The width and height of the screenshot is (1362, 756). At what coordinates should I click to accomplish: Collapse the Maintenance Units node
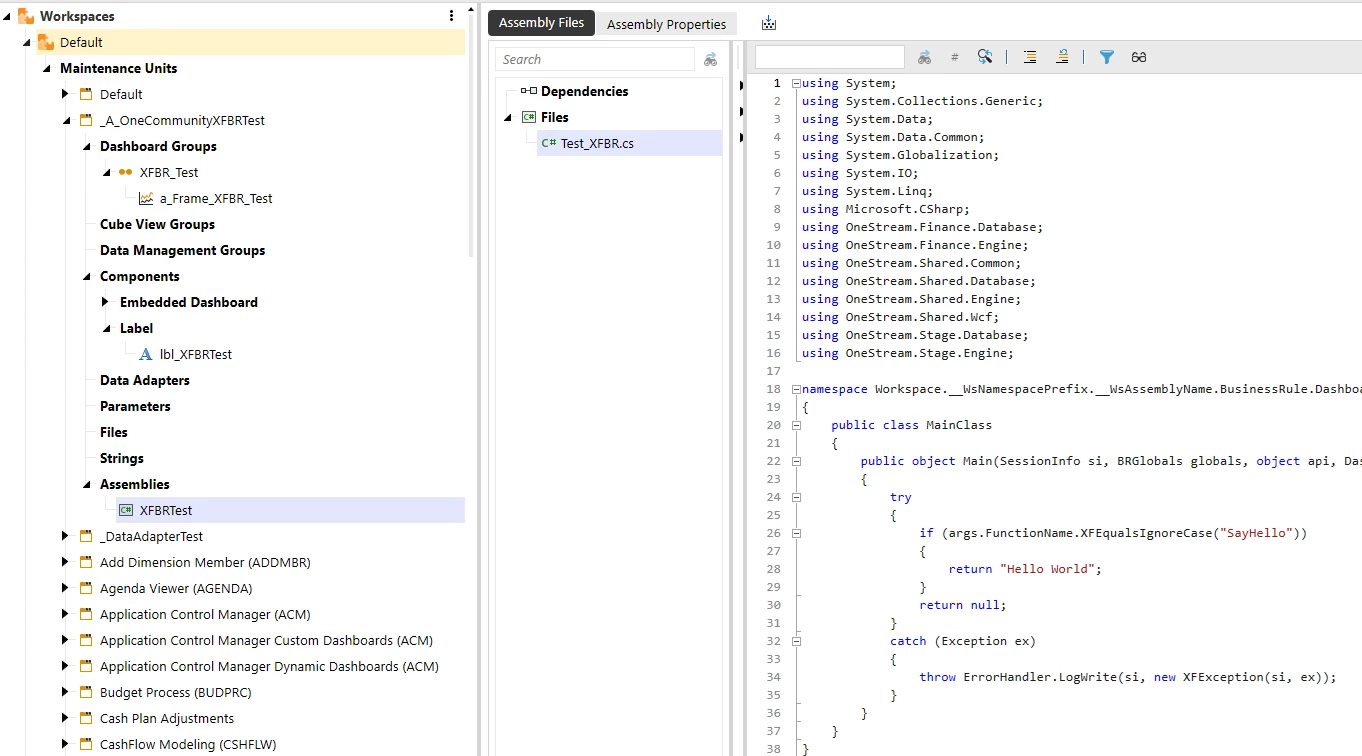(47, 69)
